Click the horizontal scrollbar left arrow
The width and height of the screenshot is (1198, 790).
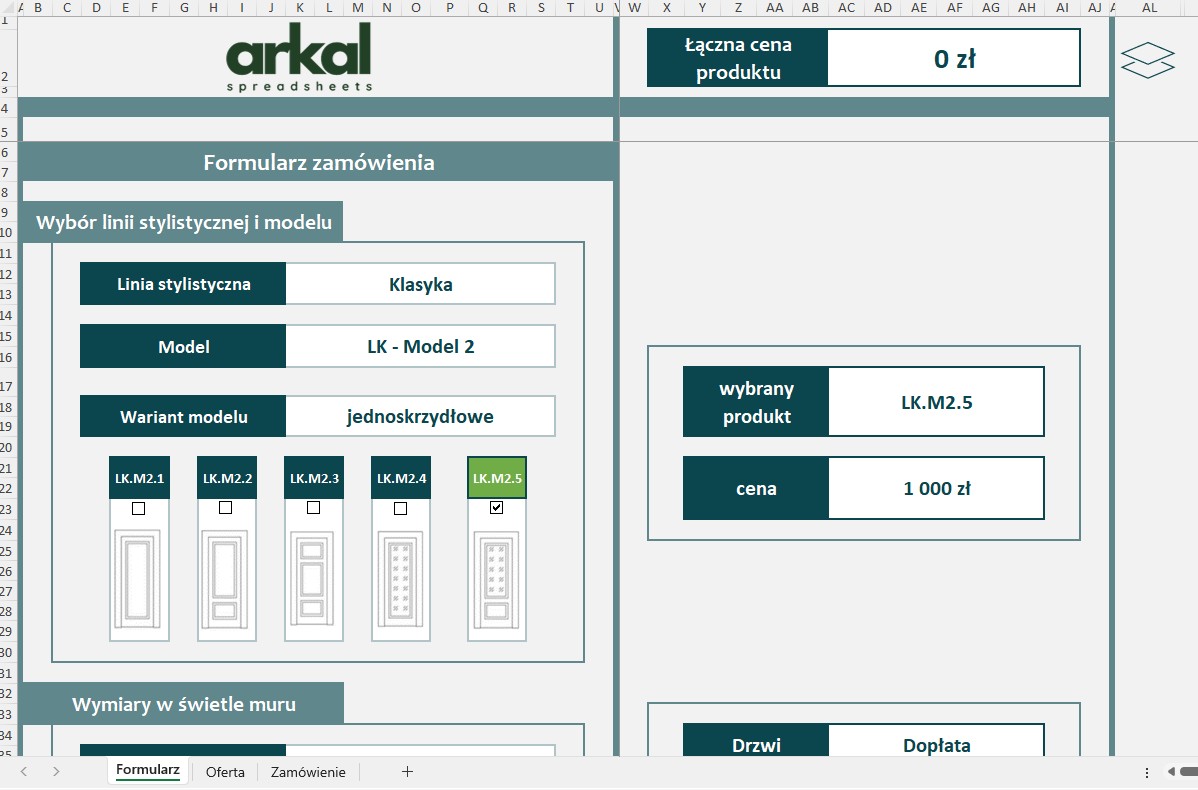[1171, 771]
